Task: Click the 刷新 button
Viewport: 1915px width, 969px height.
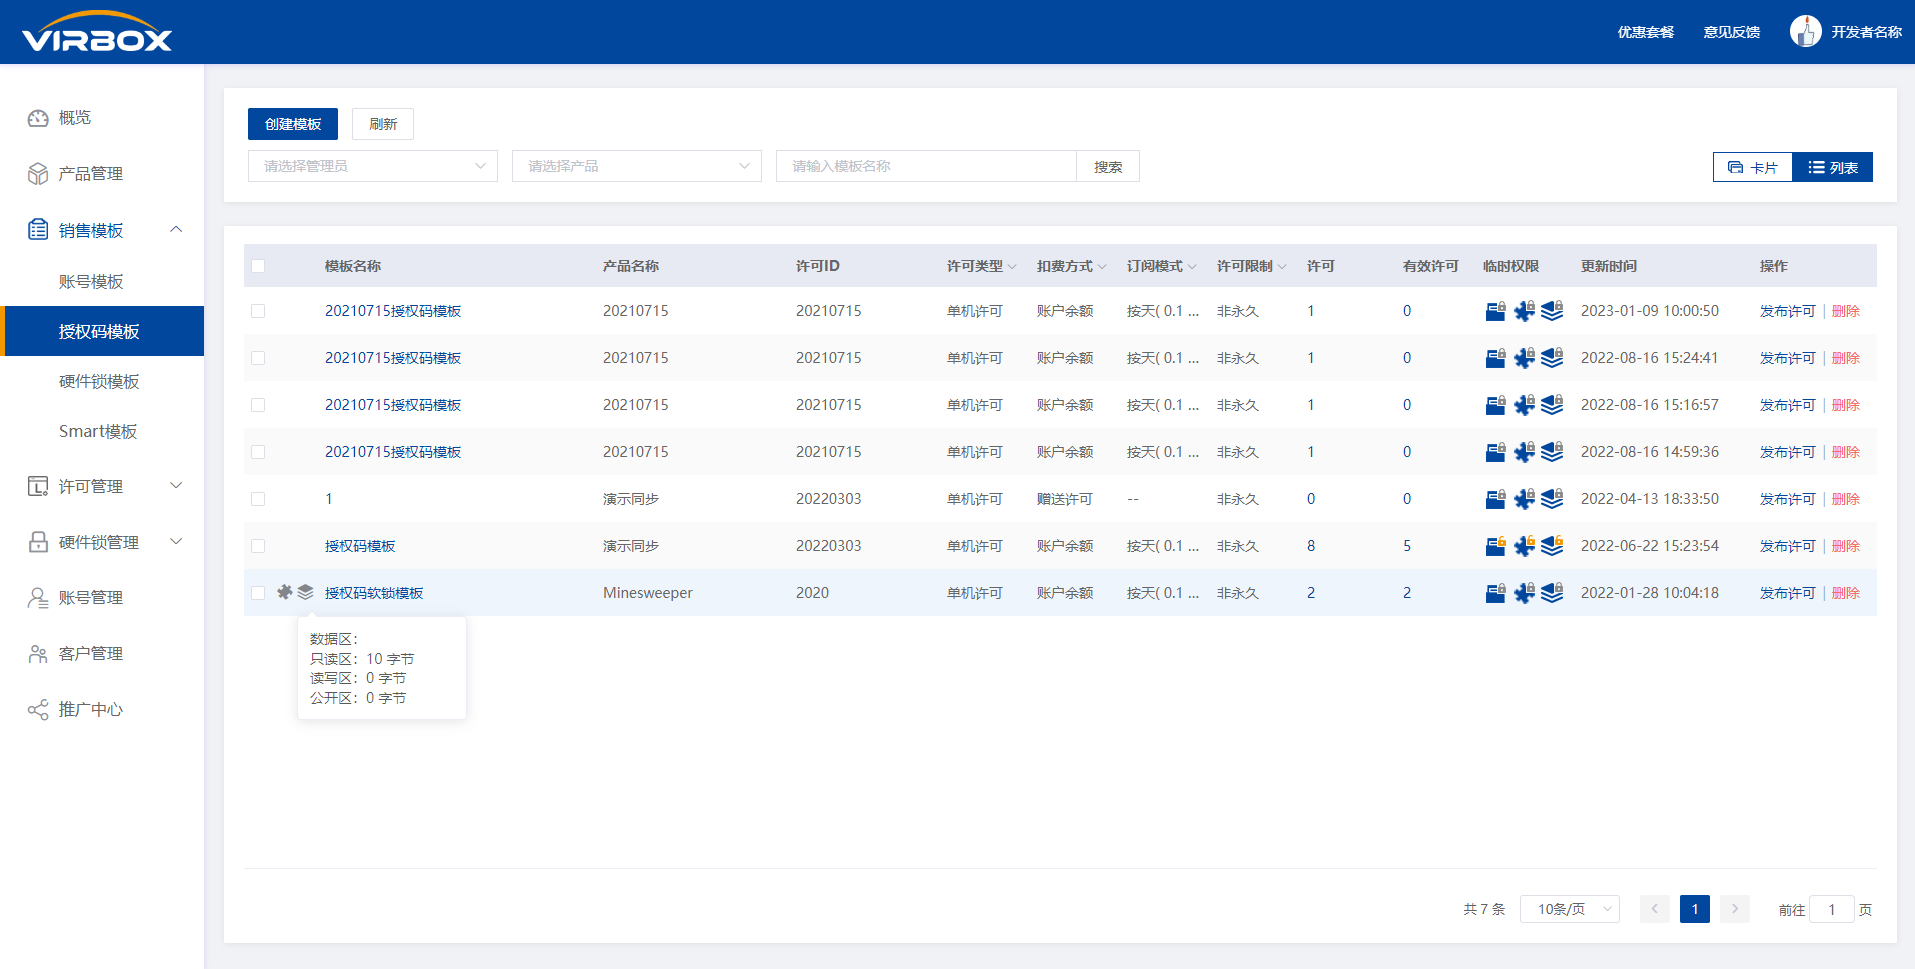Action: 383,124
